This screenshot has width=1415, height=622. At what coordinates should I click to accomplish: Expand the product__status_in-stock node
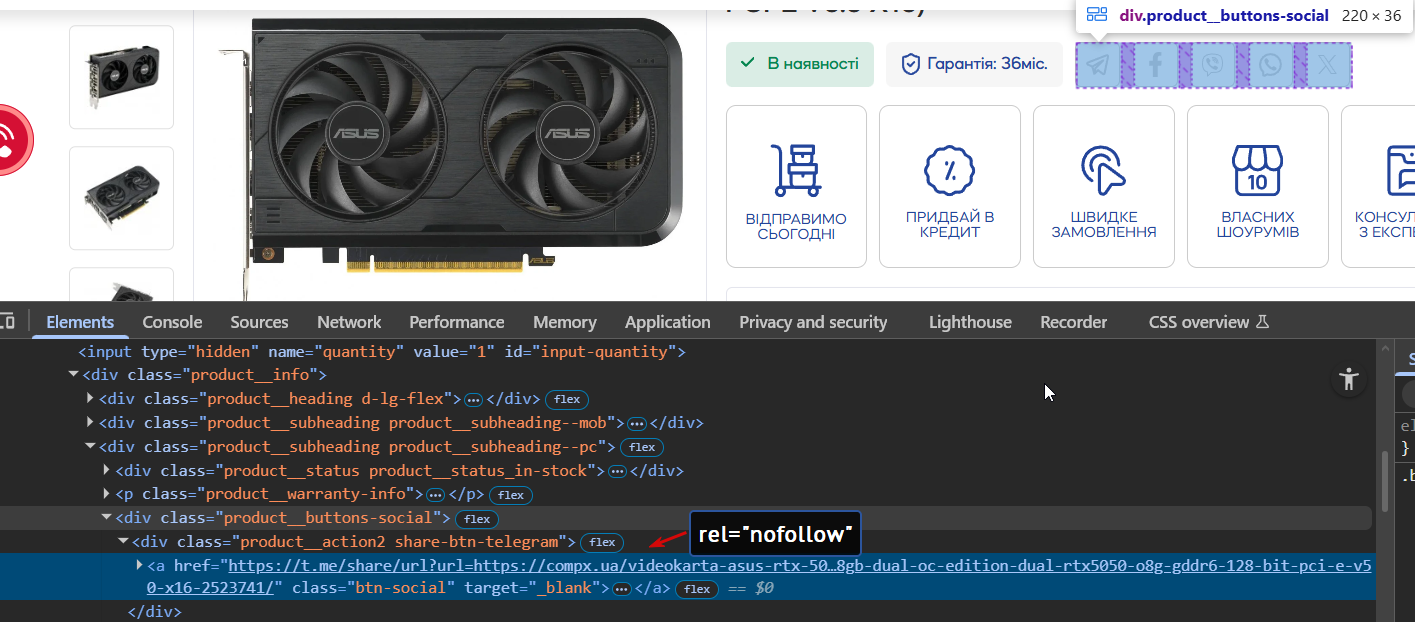coord(107,470)
